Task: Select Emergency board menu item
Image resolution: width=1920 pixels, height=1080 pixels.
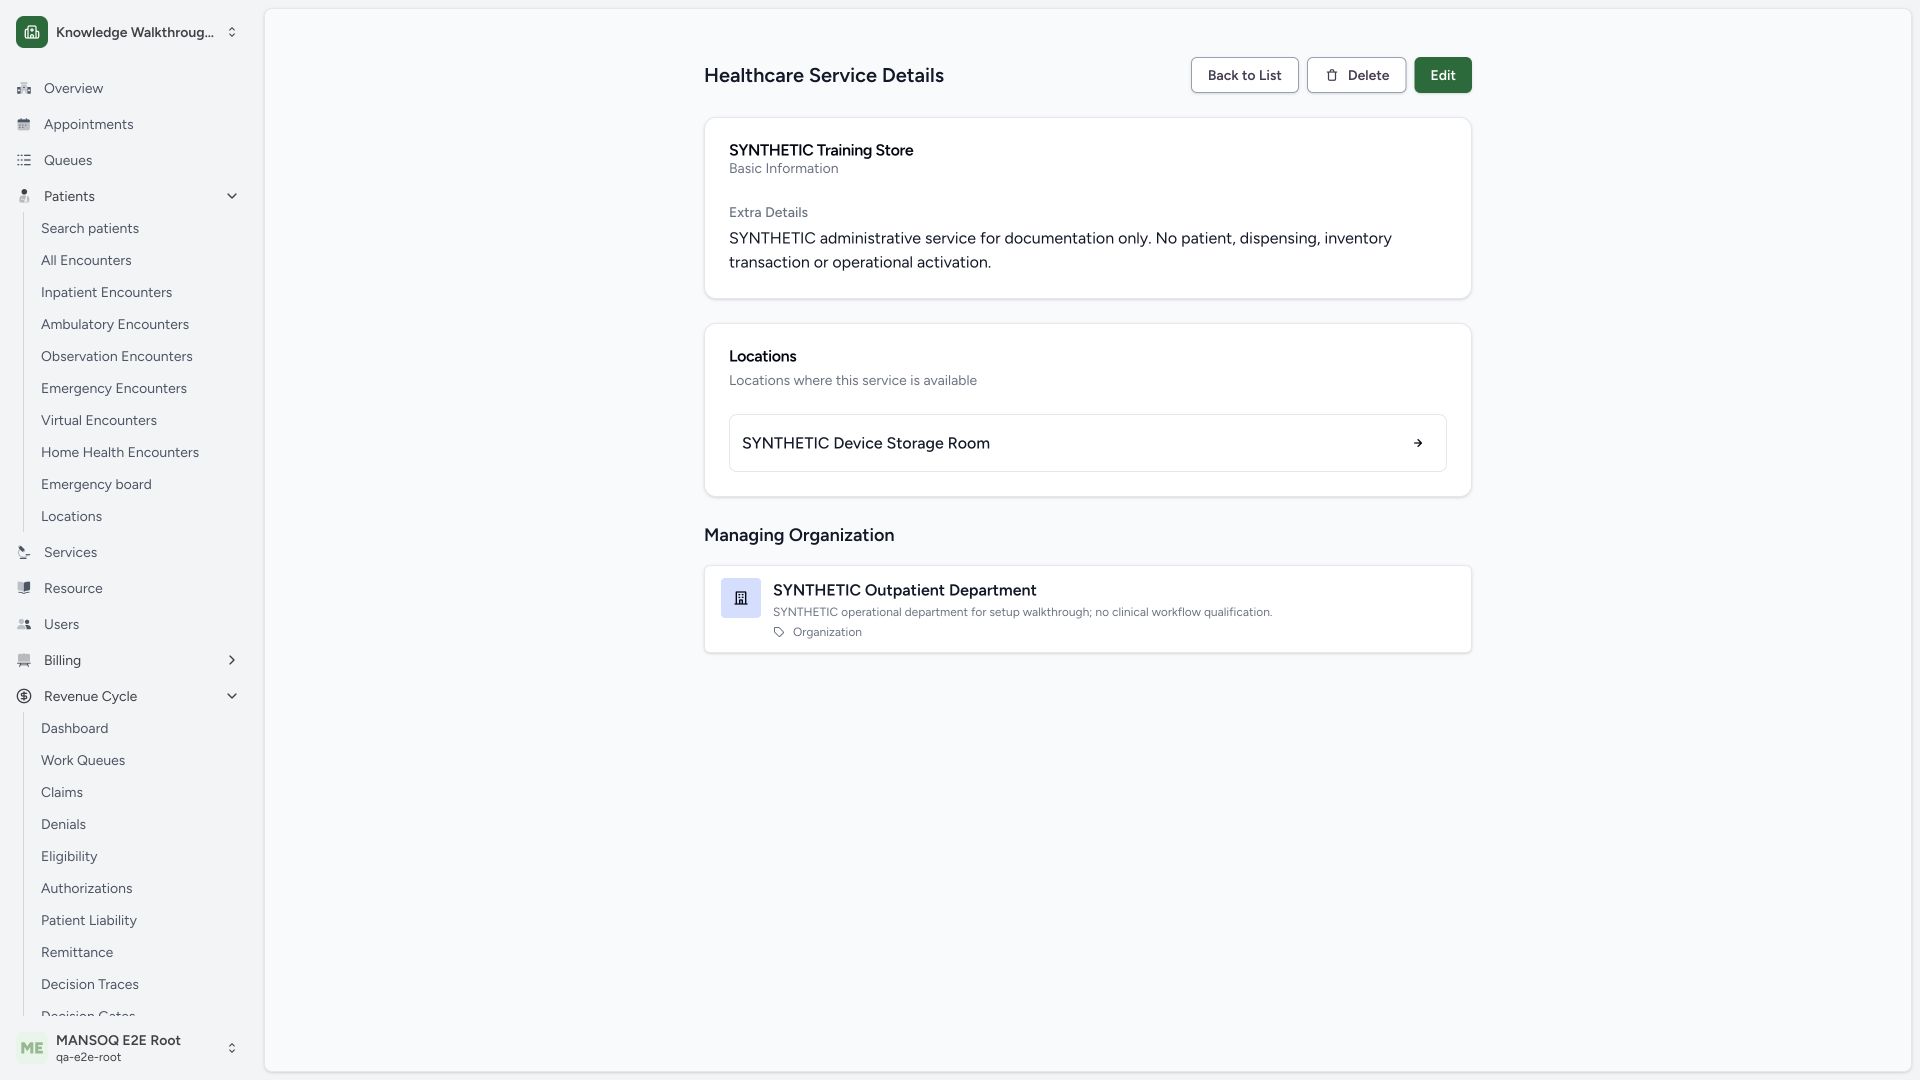Action: coord(96,484)
